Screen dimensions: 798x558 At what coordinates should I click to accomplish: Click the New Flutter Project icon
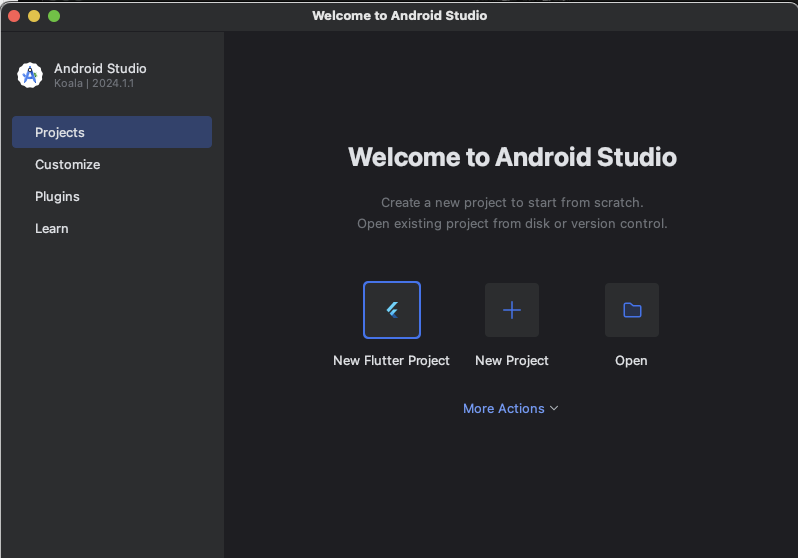pyautogui.click(x=391, y=310)
